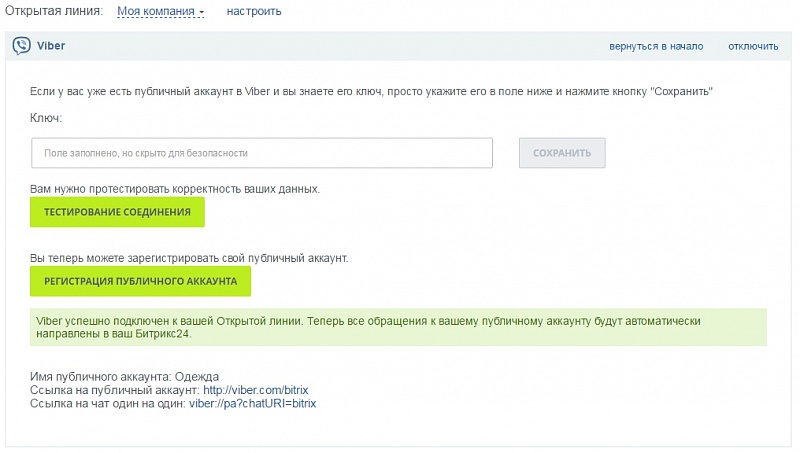This screenshot has height=453, width=800.
Task: Click the 'Сохранить' button
Action: tap(562, 153)
